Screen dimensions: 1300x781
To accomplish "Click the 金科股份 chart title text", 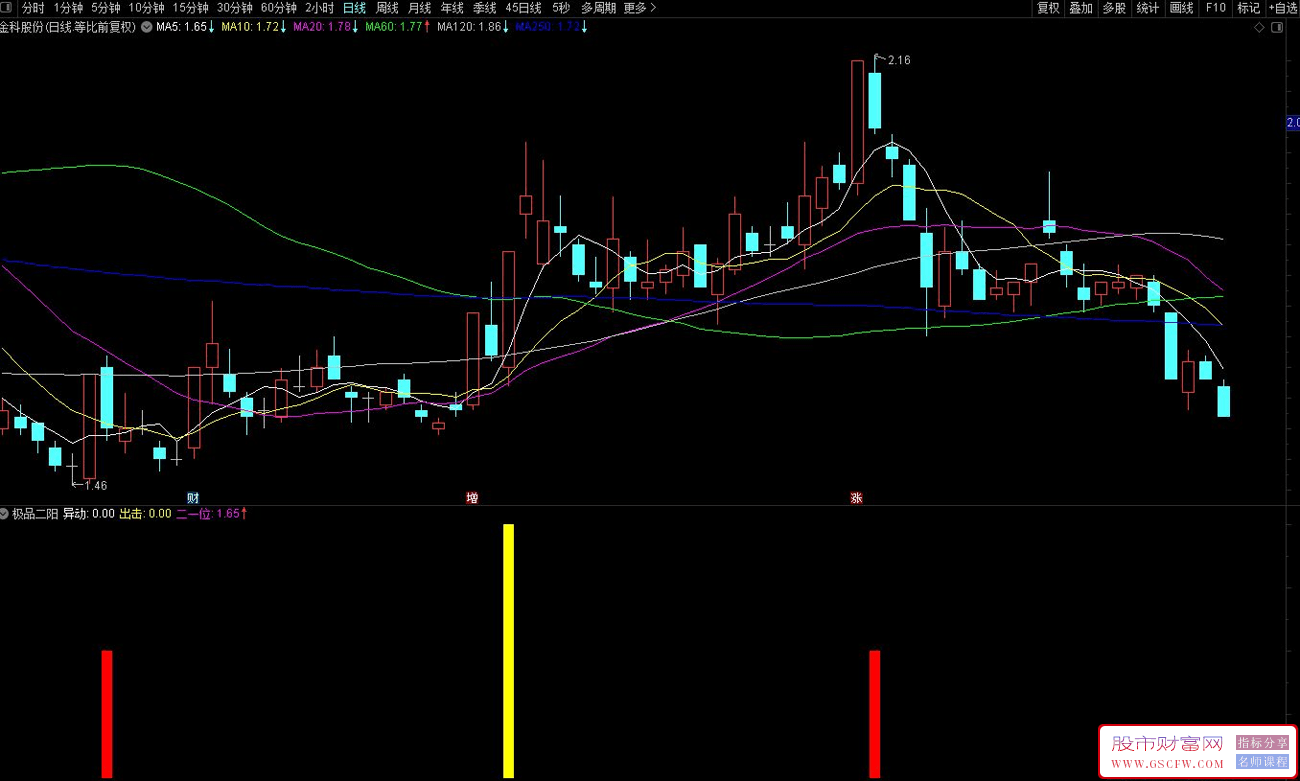I will pyautogui.click(x=68, y=27).
